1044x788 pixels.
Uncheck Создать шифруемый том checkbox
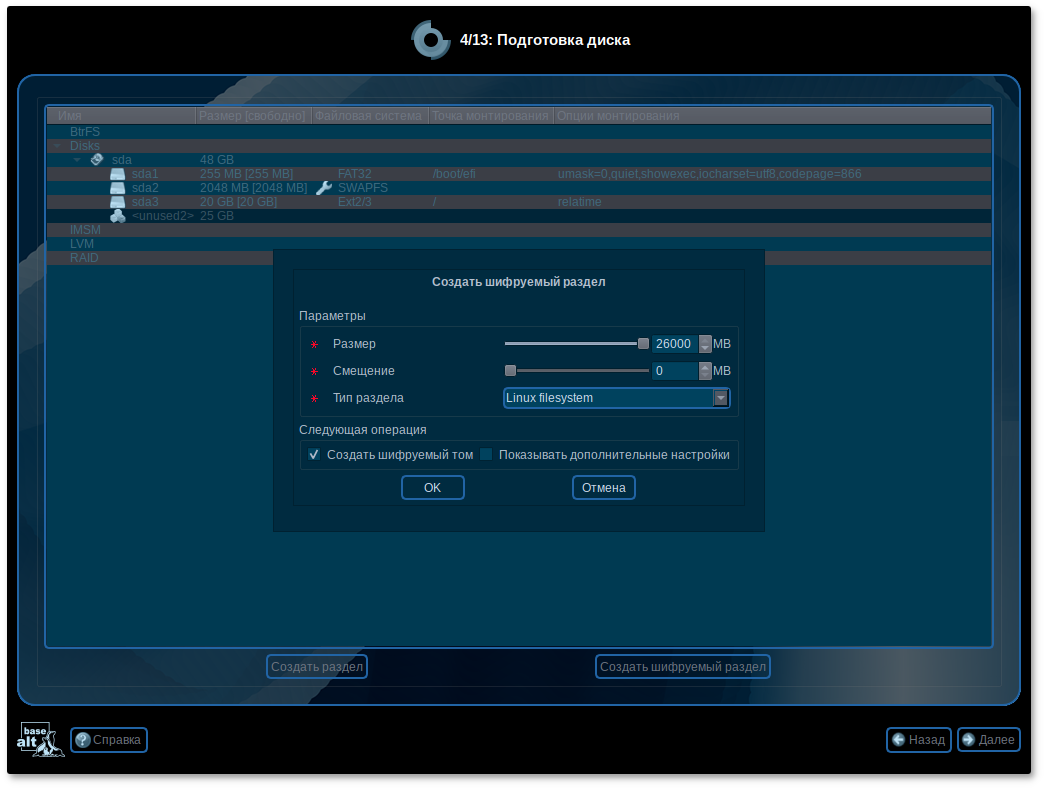314,455
